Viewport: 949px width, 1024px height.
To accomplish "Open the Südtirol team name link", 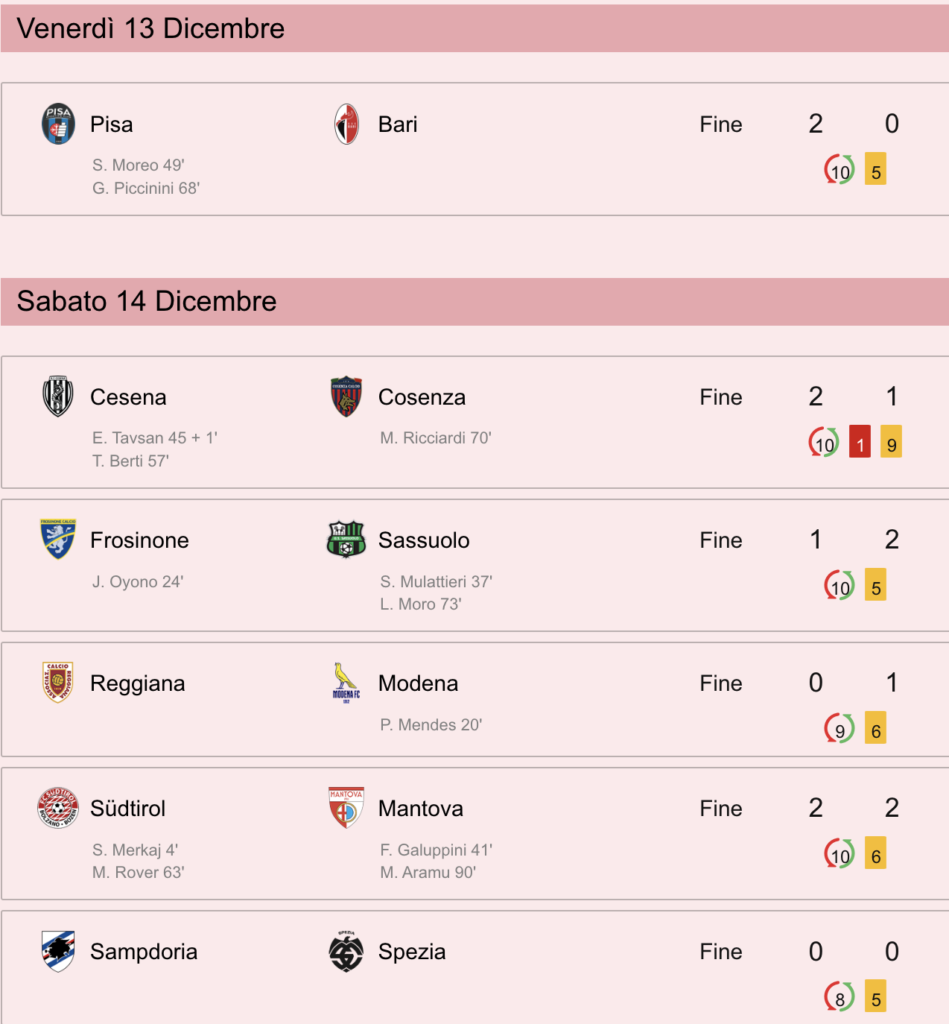I will click(127, 808).
